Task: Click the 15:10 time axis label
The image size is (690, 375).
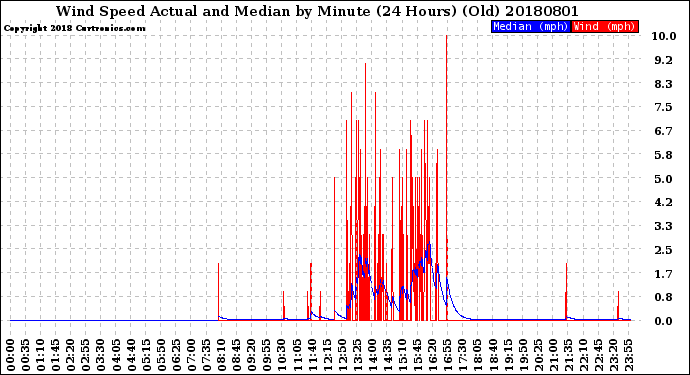Action: tap(402, 355)
